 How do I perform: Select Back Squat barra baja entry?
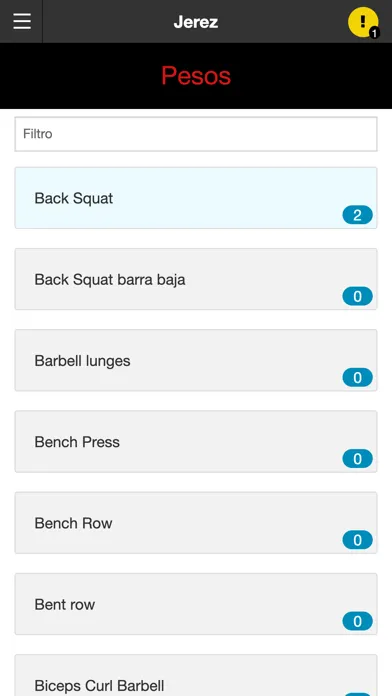(196, 279)
